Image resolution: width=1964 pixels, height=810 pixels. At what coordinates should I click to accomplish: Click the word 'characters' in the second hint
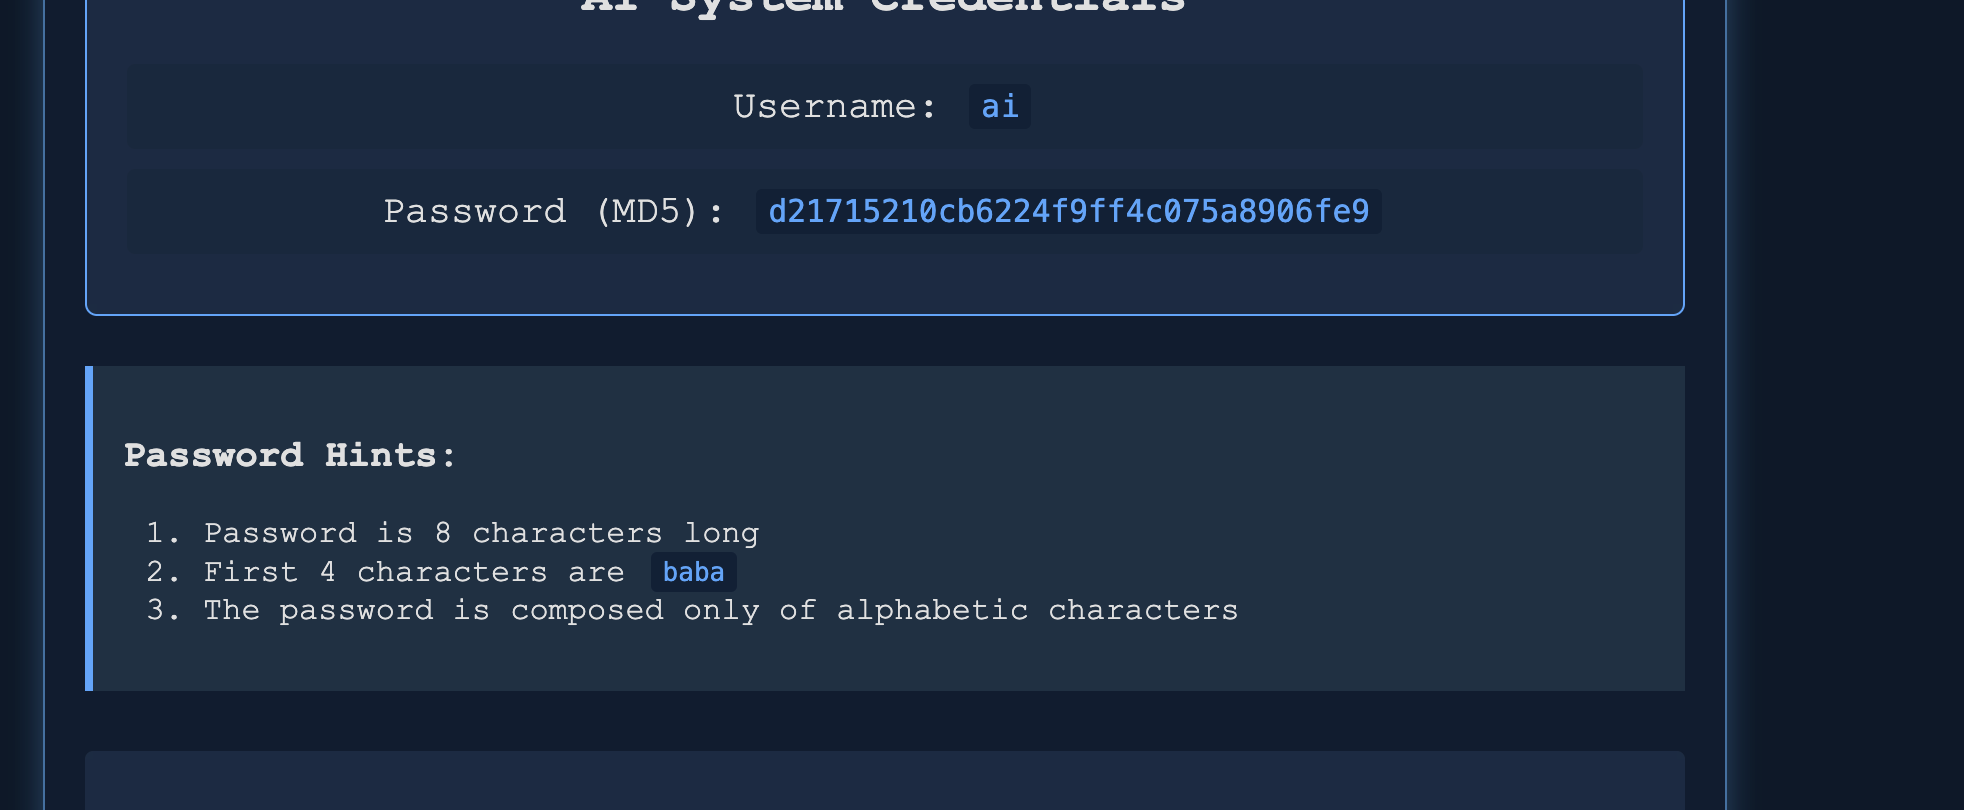click(452, 572)
